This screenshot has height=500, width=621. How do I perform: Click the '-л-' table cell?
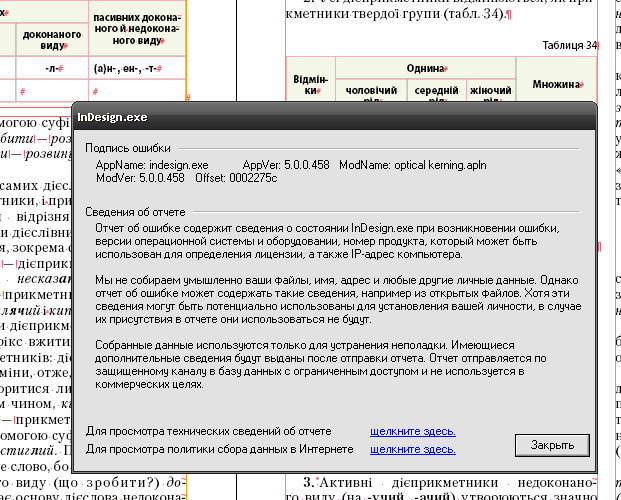[52, 68]
